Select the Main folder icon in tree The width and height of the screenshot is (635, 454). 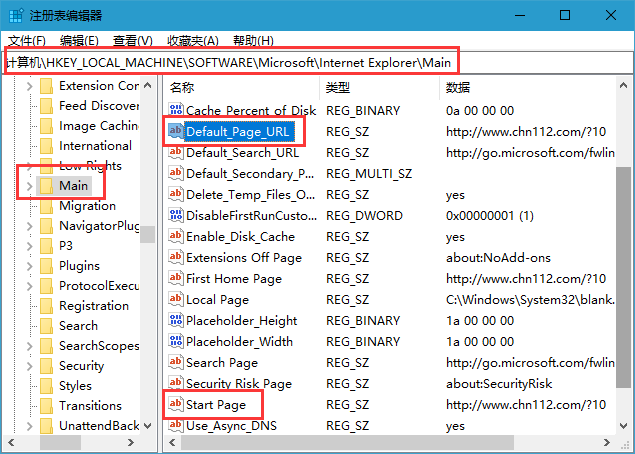coord(46,185)
